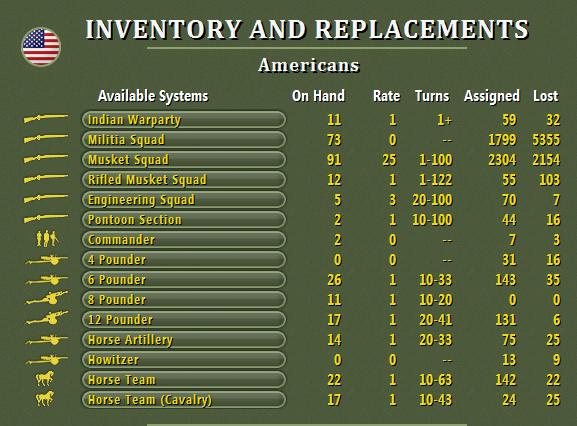Click Musket Squad assigned value 2304
This screenshot has height=426, width=577.
click(x=502, y=160)
